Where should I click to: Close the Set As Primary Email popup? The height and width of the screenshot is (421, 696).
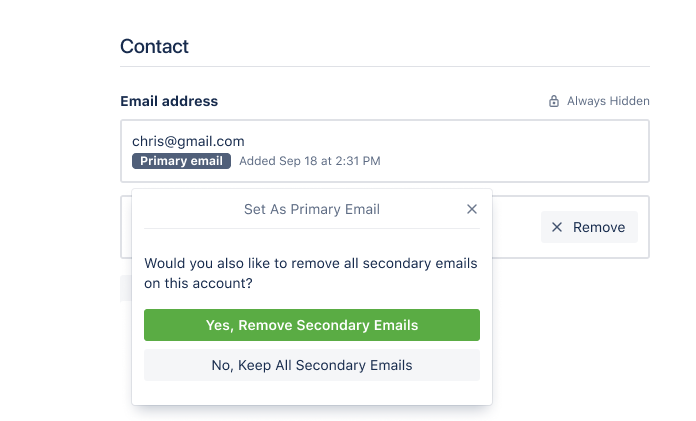tap(472, 209)
